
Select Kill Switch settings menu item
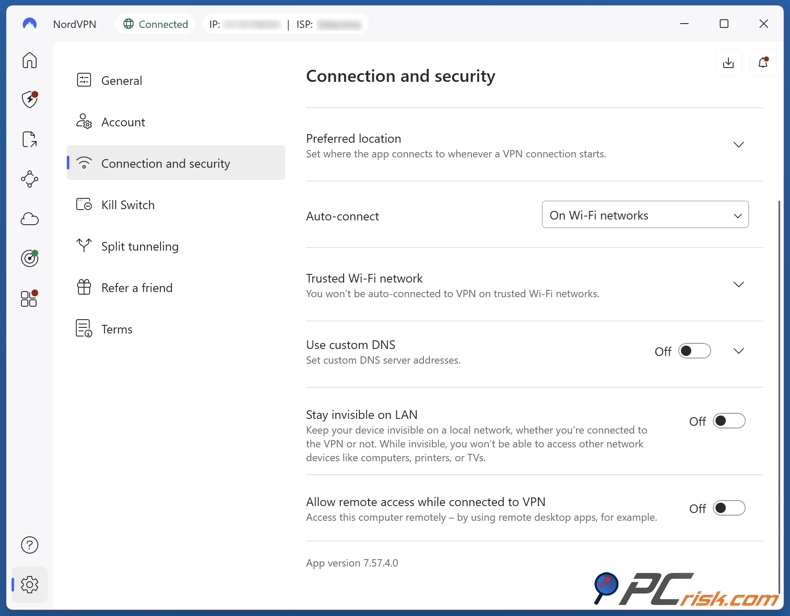128,205
